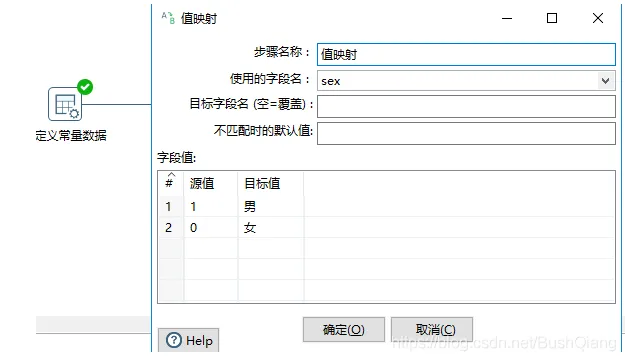Maximize the 值映射 dialog window
The width and height of the screenshot is (625, 361).
552,18
